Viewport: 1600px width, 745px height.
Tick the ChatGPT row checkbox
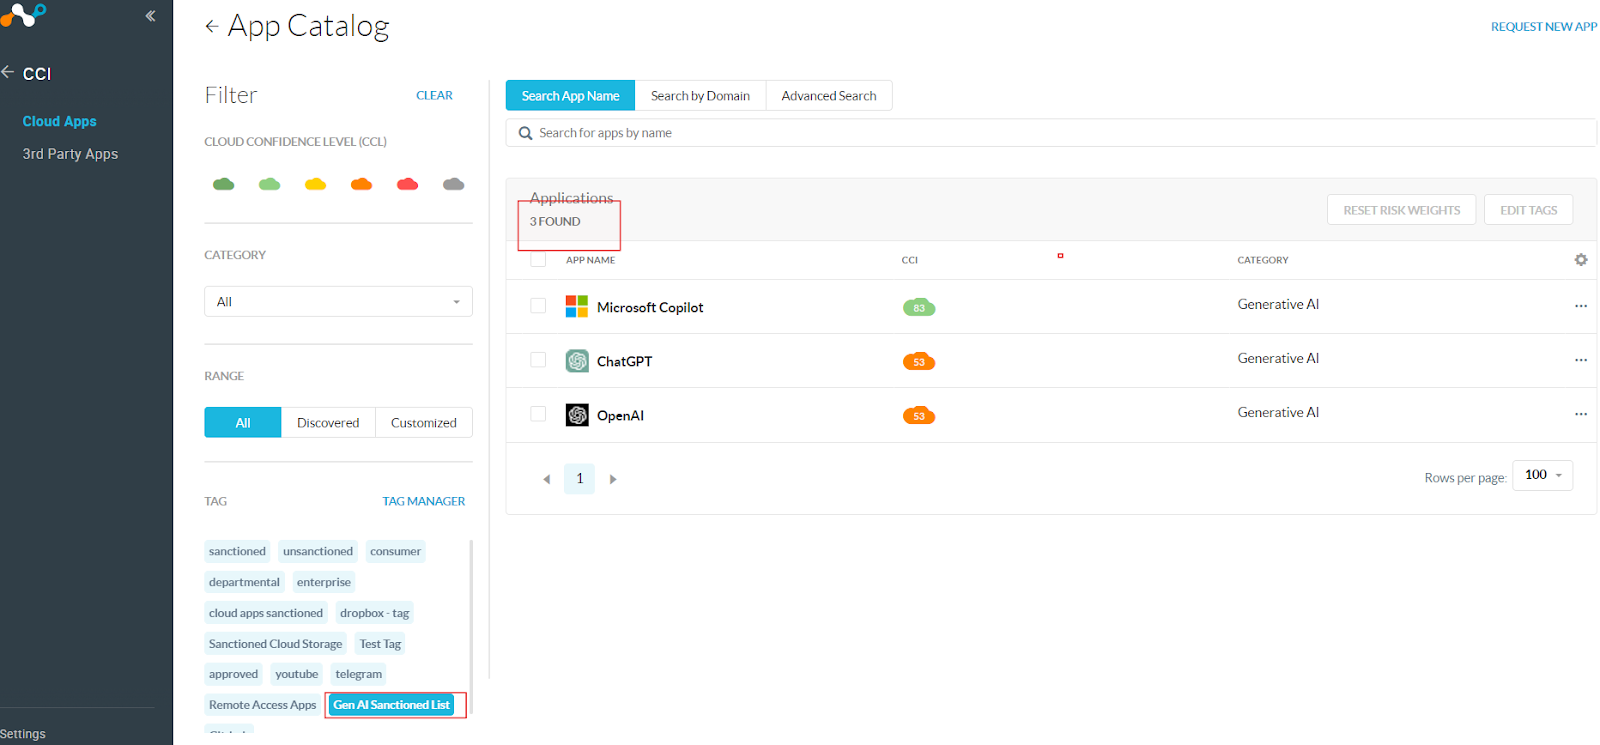[x=538, y=360]
